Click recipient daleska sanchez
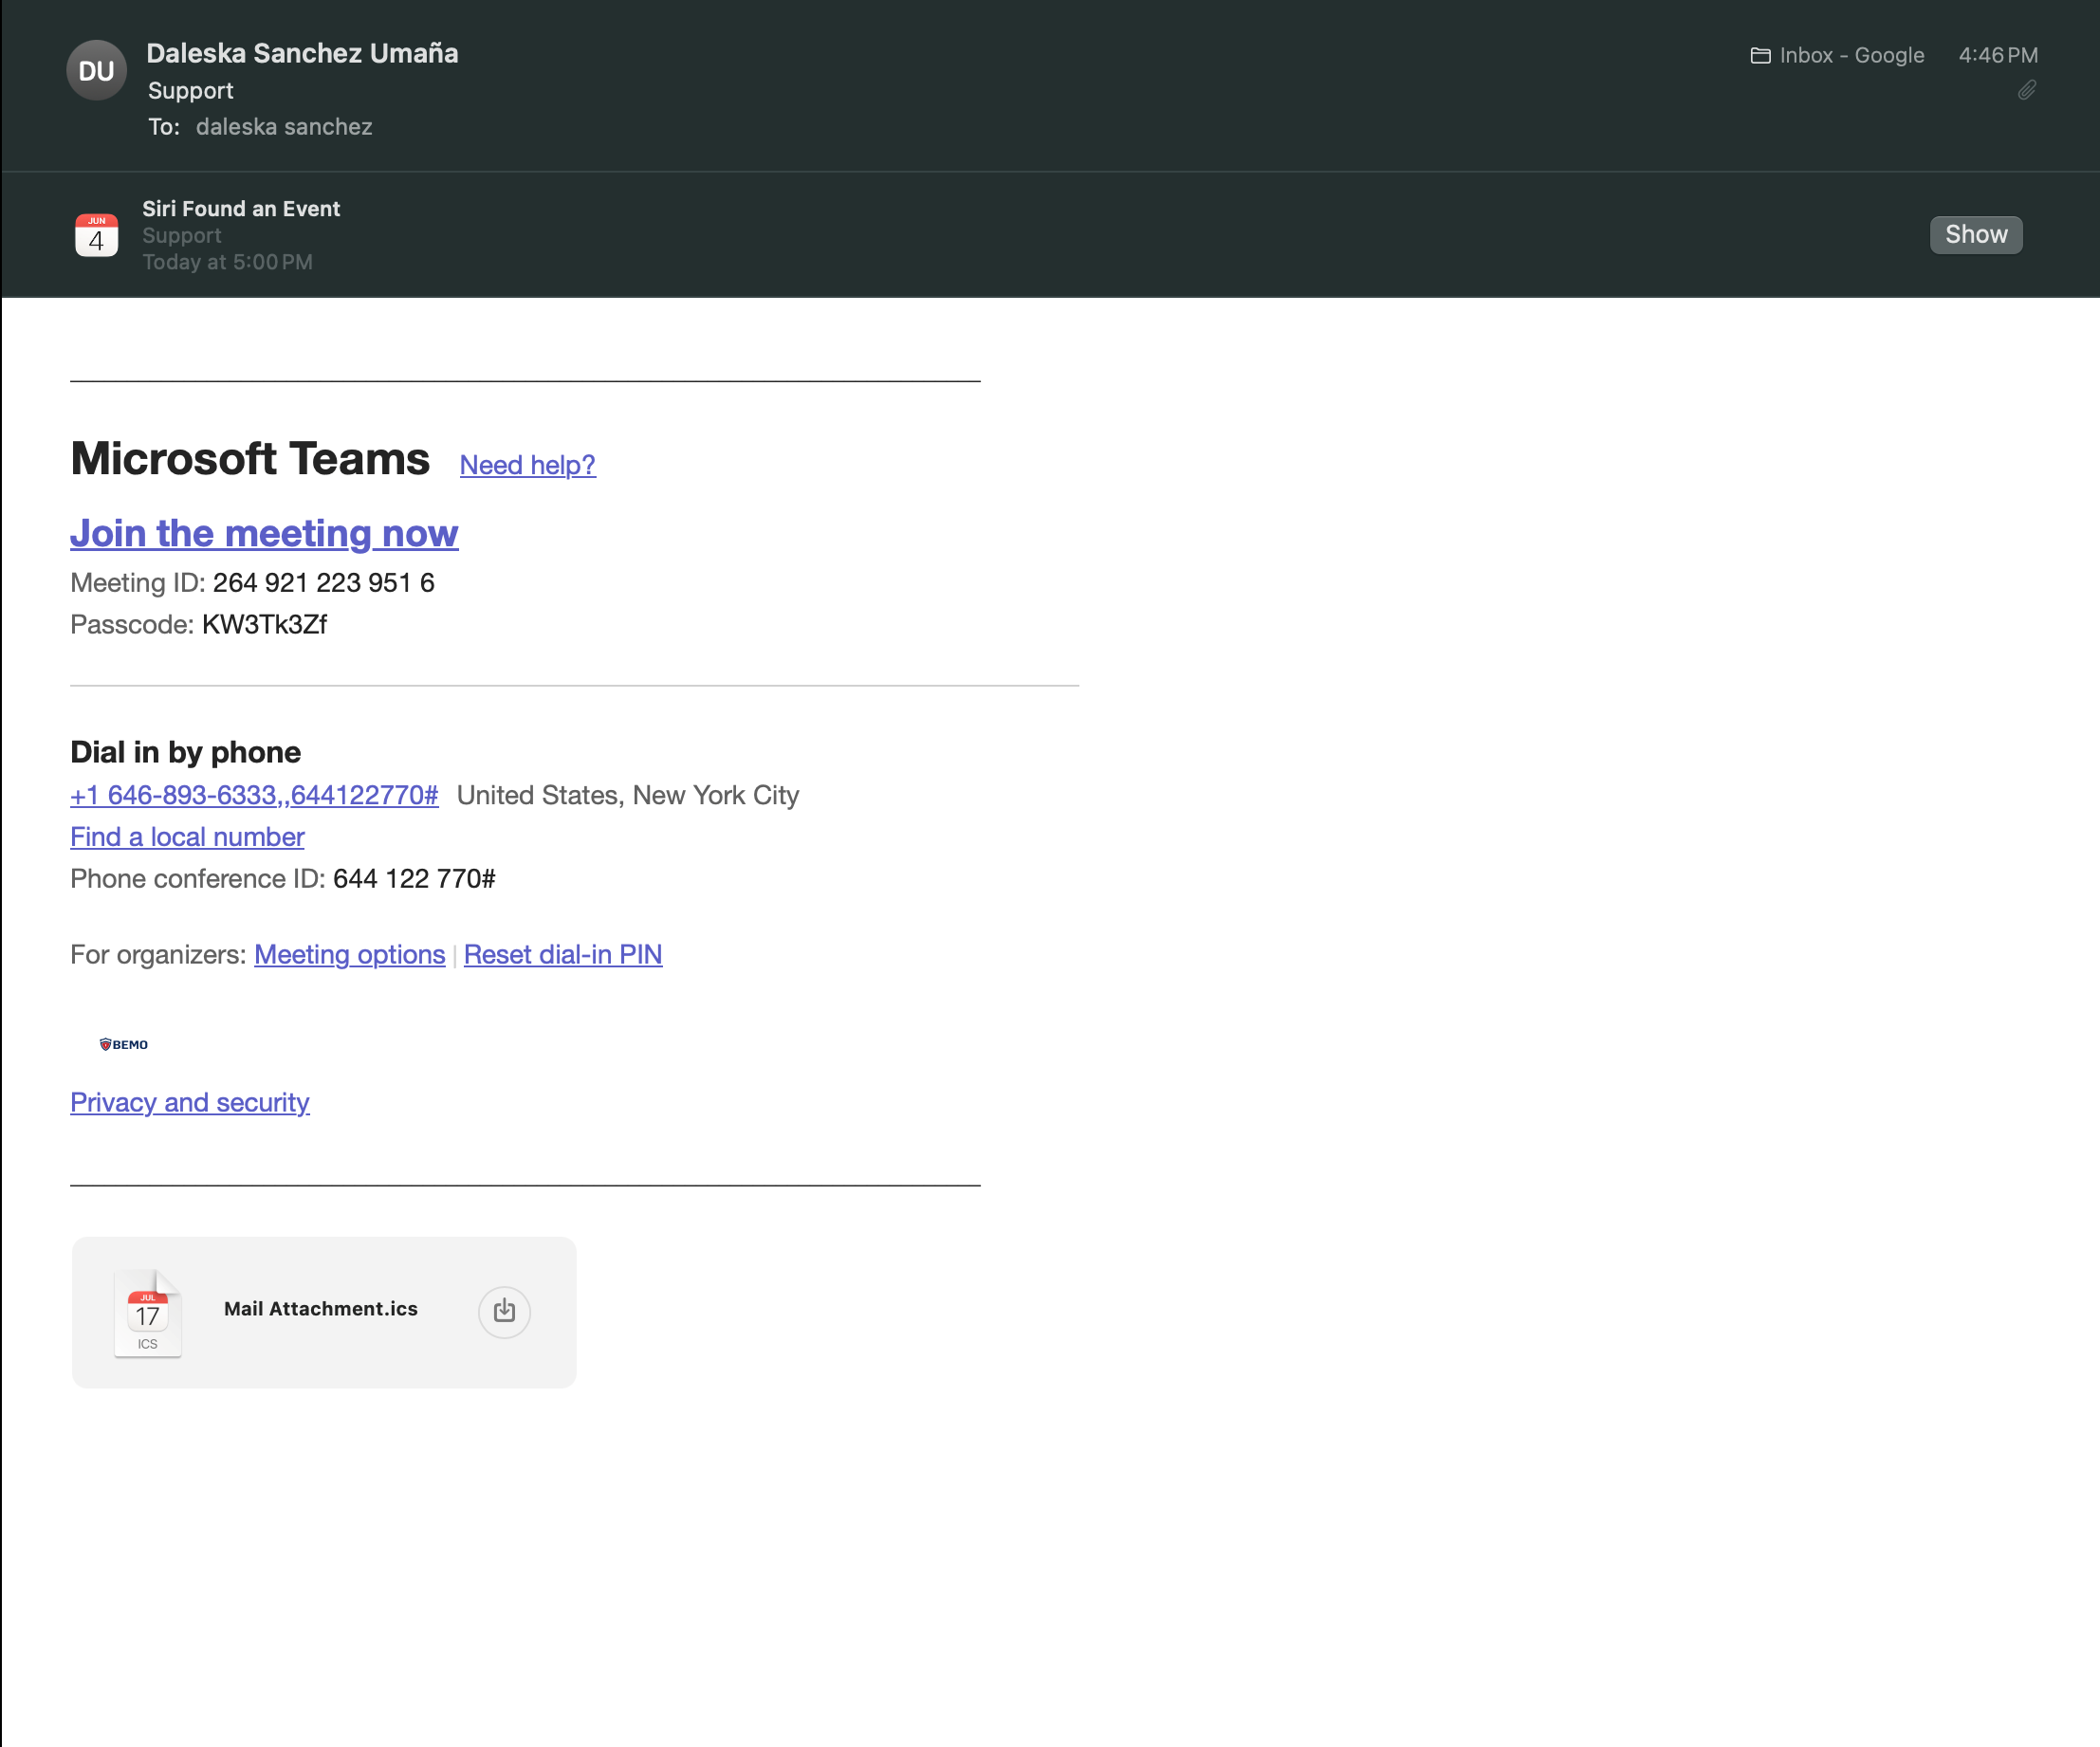 [284, 127]
